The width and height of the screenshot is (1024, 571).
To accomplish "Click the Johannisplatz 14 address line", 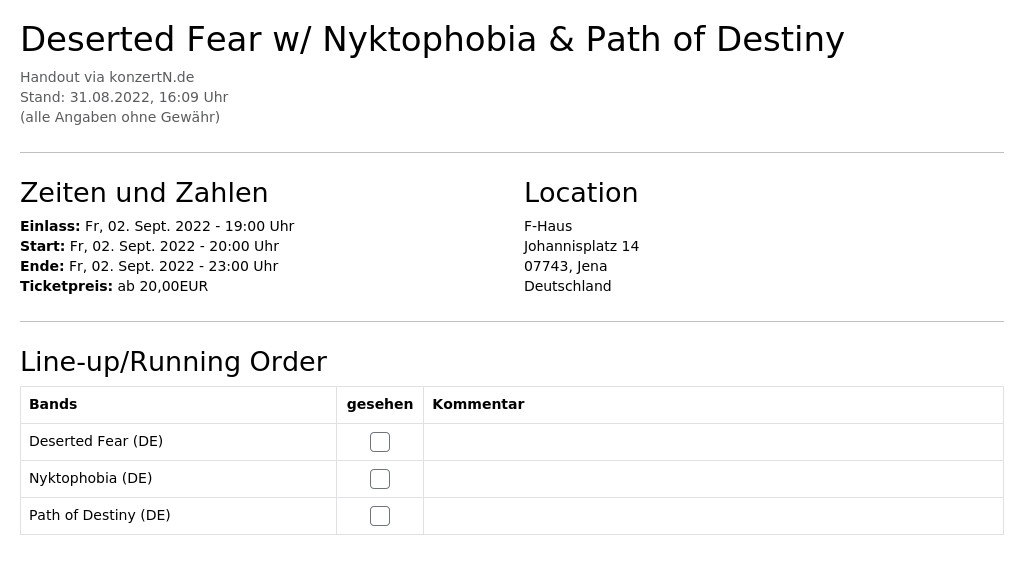I will pyautogui.click(x=581, y=246).
